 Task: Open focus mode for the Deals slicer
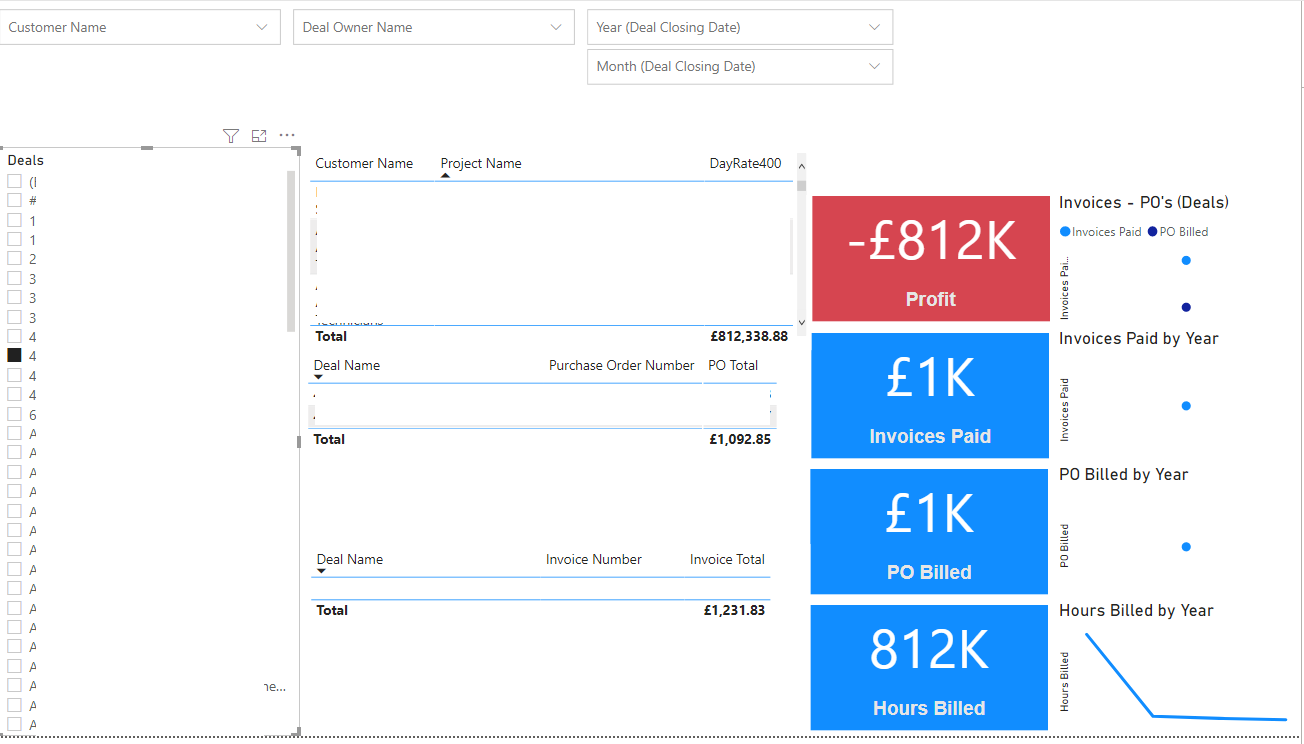tap(259, 136)
